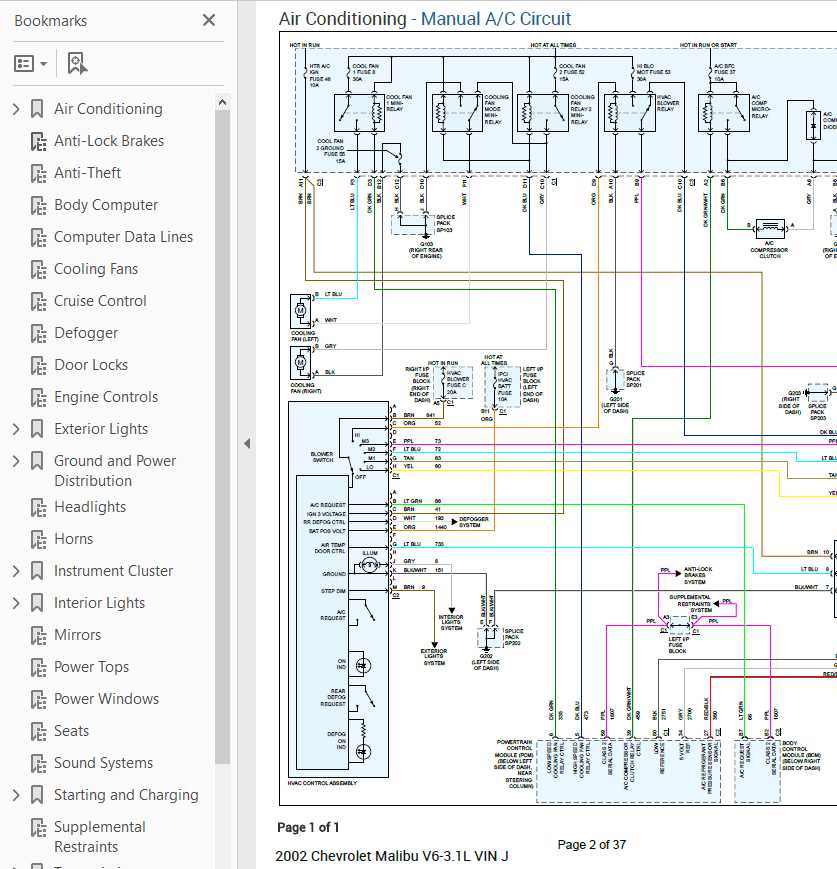Click the Engine Controls bookmark icon
Image resolution: width=837 pixels, height=869 pixels.
tap(38, 397)
